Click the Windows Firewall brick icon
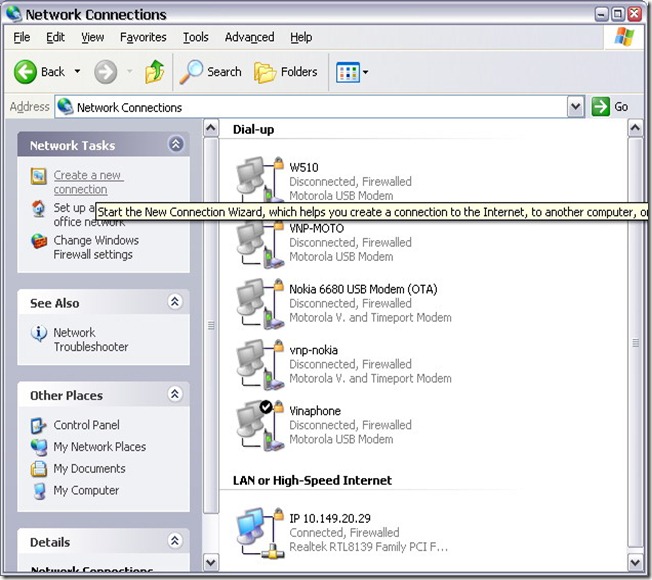652x580 pixels. 39,241
